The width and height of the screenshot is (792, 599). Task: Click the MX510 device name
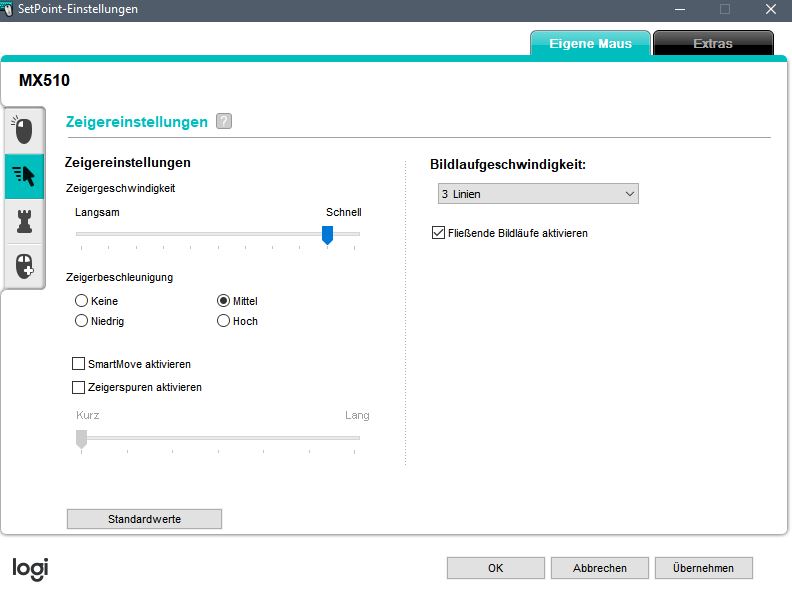[x=44, y=80]
